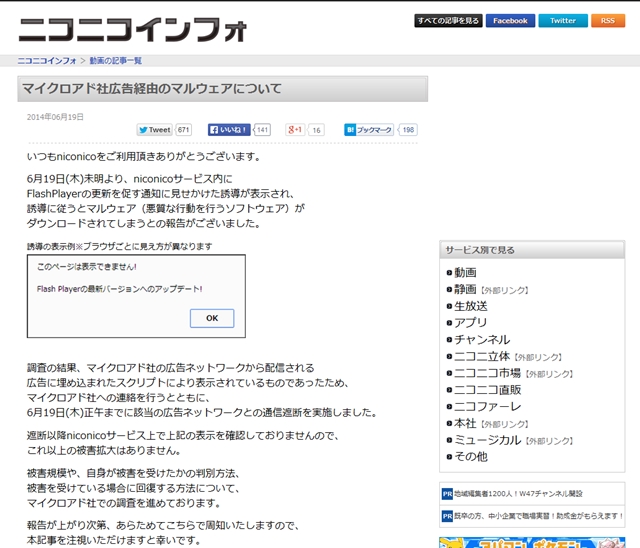640x548 pixels.
Task: Click the article title マイクロアド社広告経由のマルウェアについて
Action: pyautogui.click(x=152, y=89)
